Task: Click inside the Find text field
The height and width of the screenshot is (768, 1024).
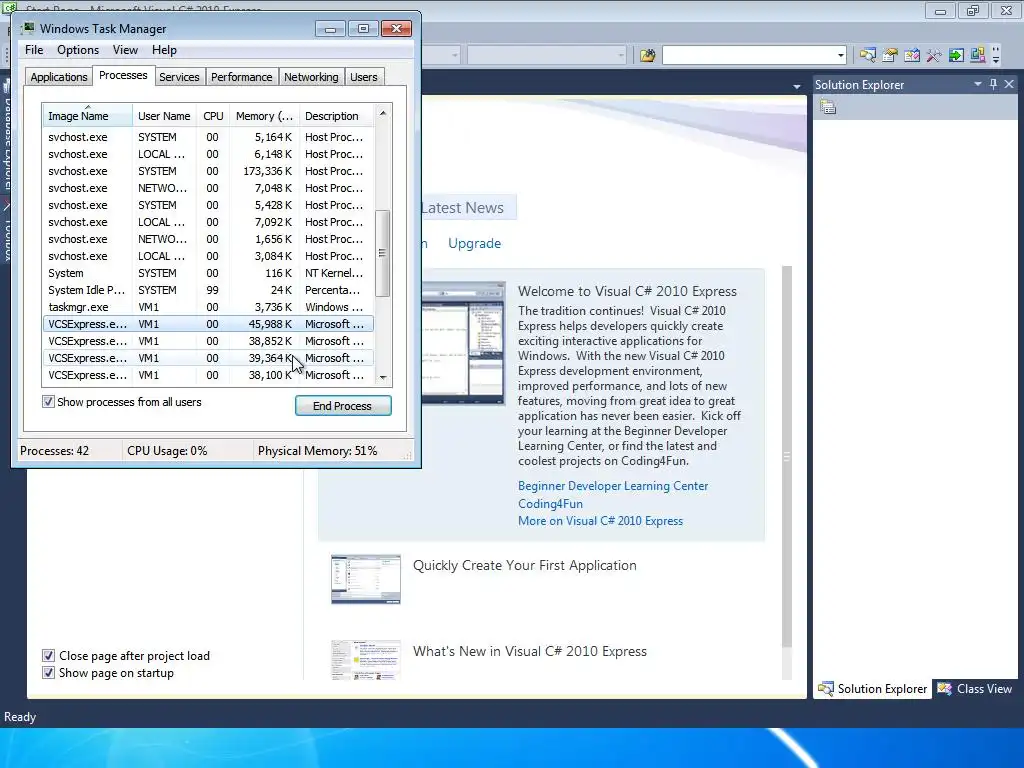Action: point(748,56)
